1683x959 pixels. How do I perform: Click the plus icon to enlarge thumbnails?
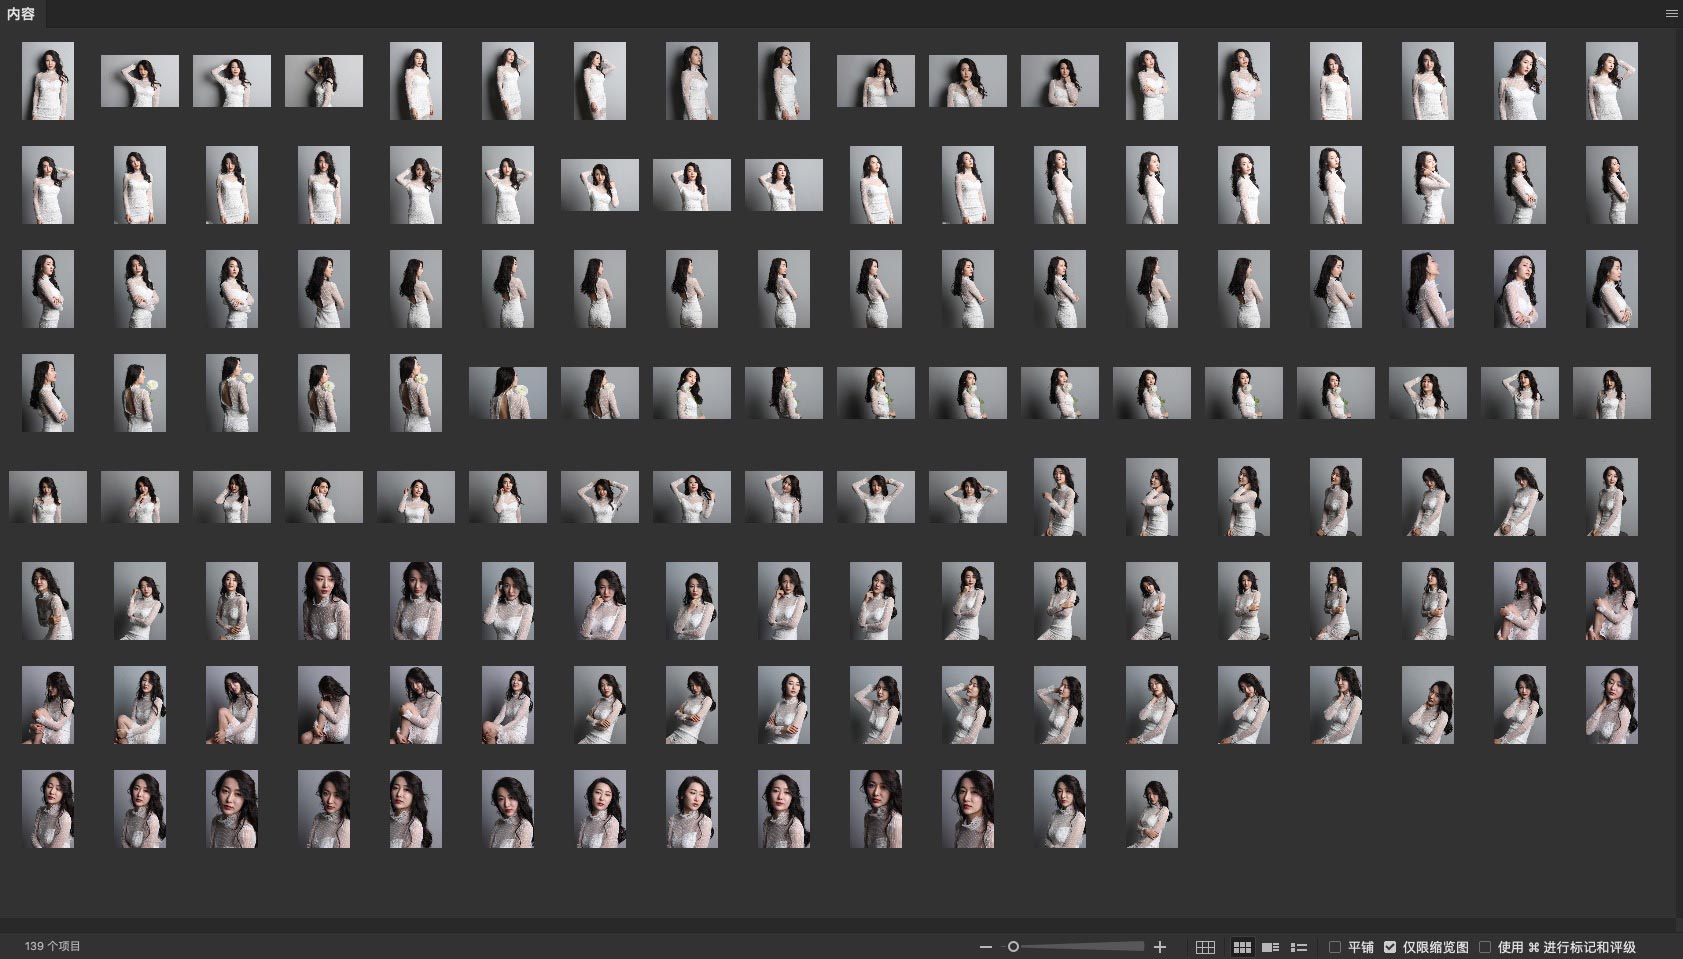[x=1160, y=947]
